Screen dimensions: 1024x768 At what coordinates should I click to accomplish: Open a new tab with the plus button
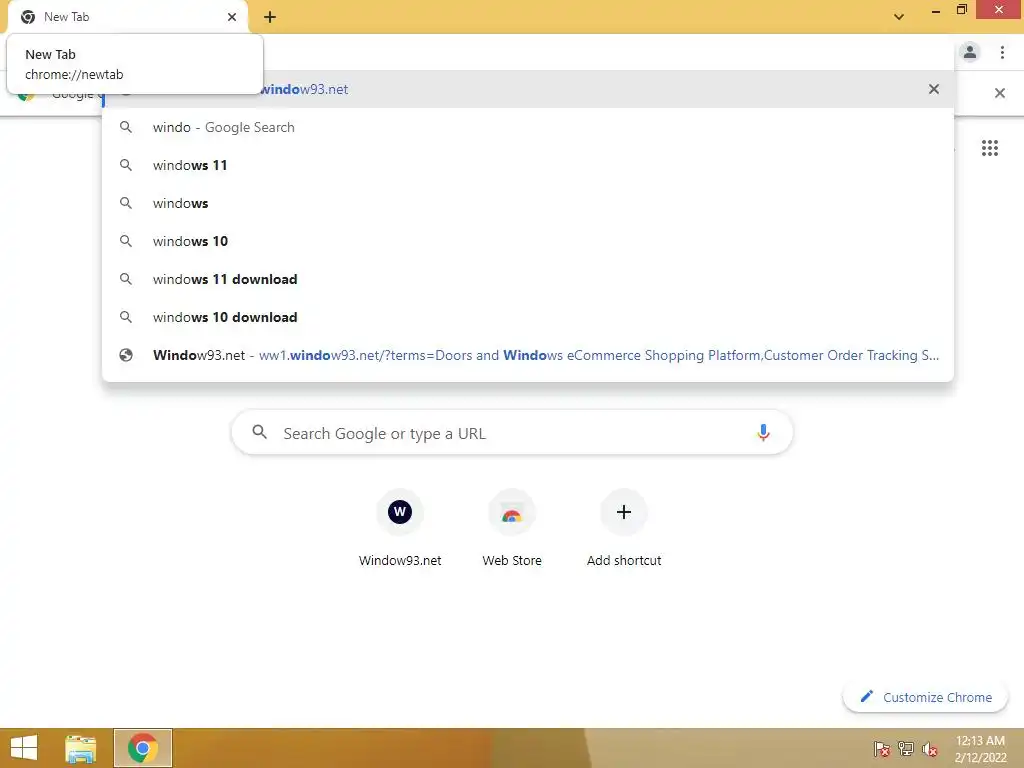(x=270, y=17)
